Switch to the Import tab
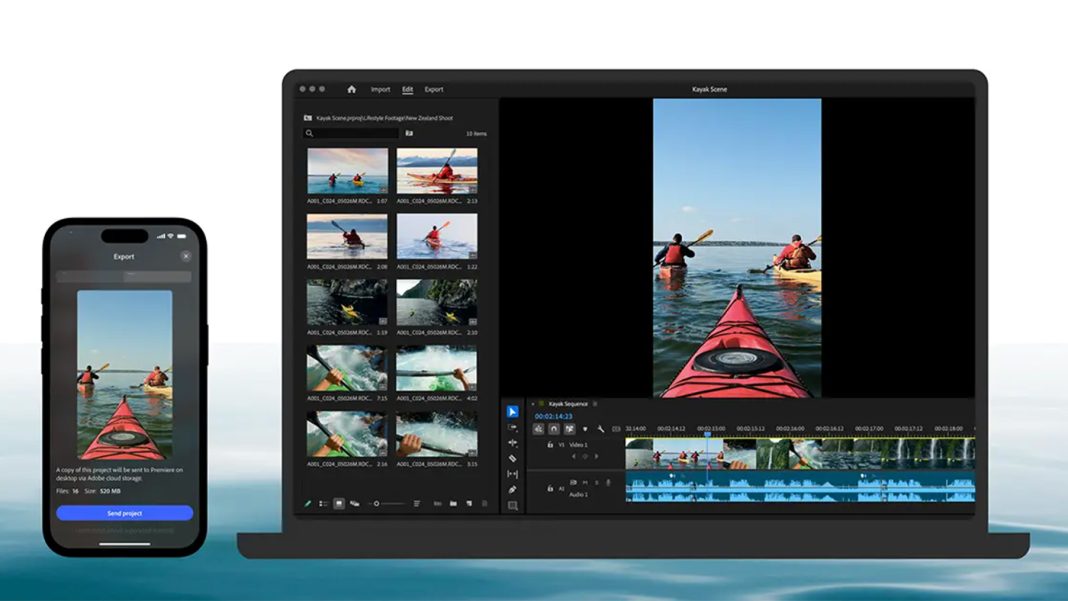The width and height of the screenshot is (1068, 601). (x=380, y=89)
